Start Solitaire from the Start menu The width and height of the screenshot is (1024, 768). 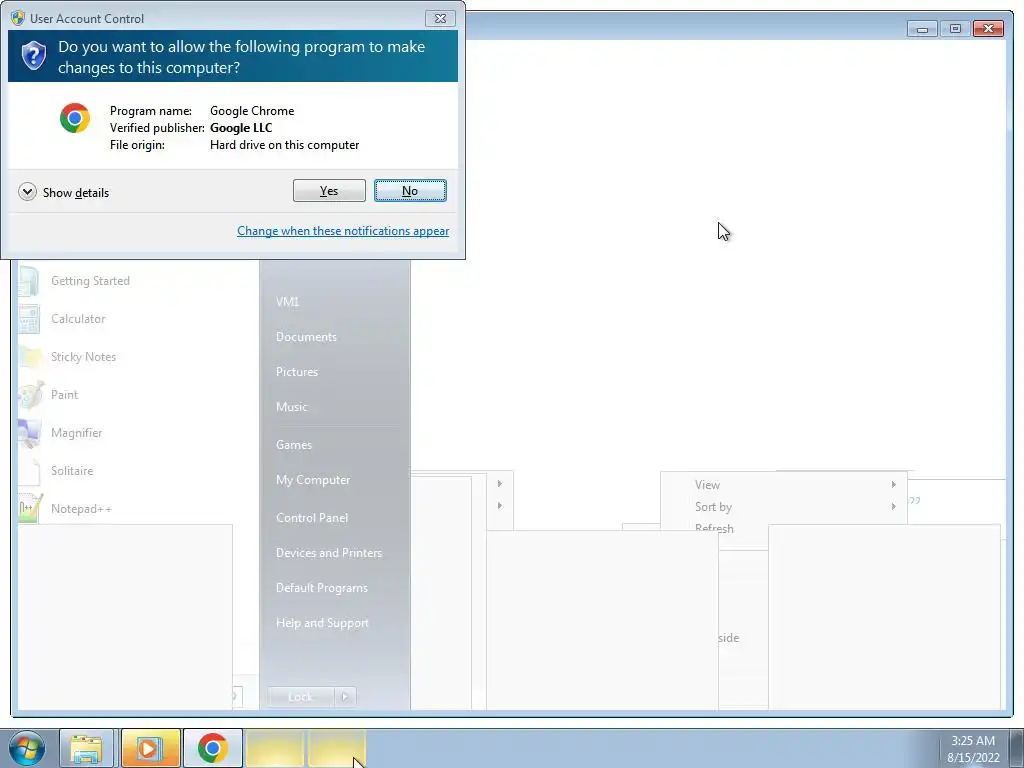pos(72,470)
